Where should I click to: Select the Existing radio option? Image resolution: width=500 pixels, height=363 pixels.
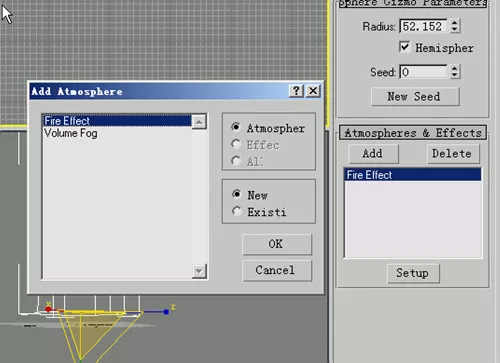point(237,211)
